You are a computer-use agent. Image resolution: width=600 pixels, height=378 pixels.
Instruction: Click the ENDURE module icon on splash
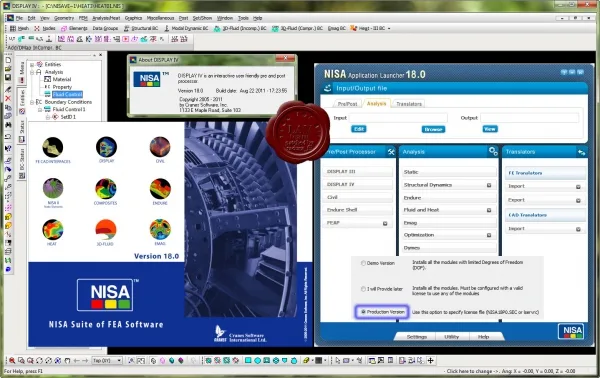pos(160,189)
